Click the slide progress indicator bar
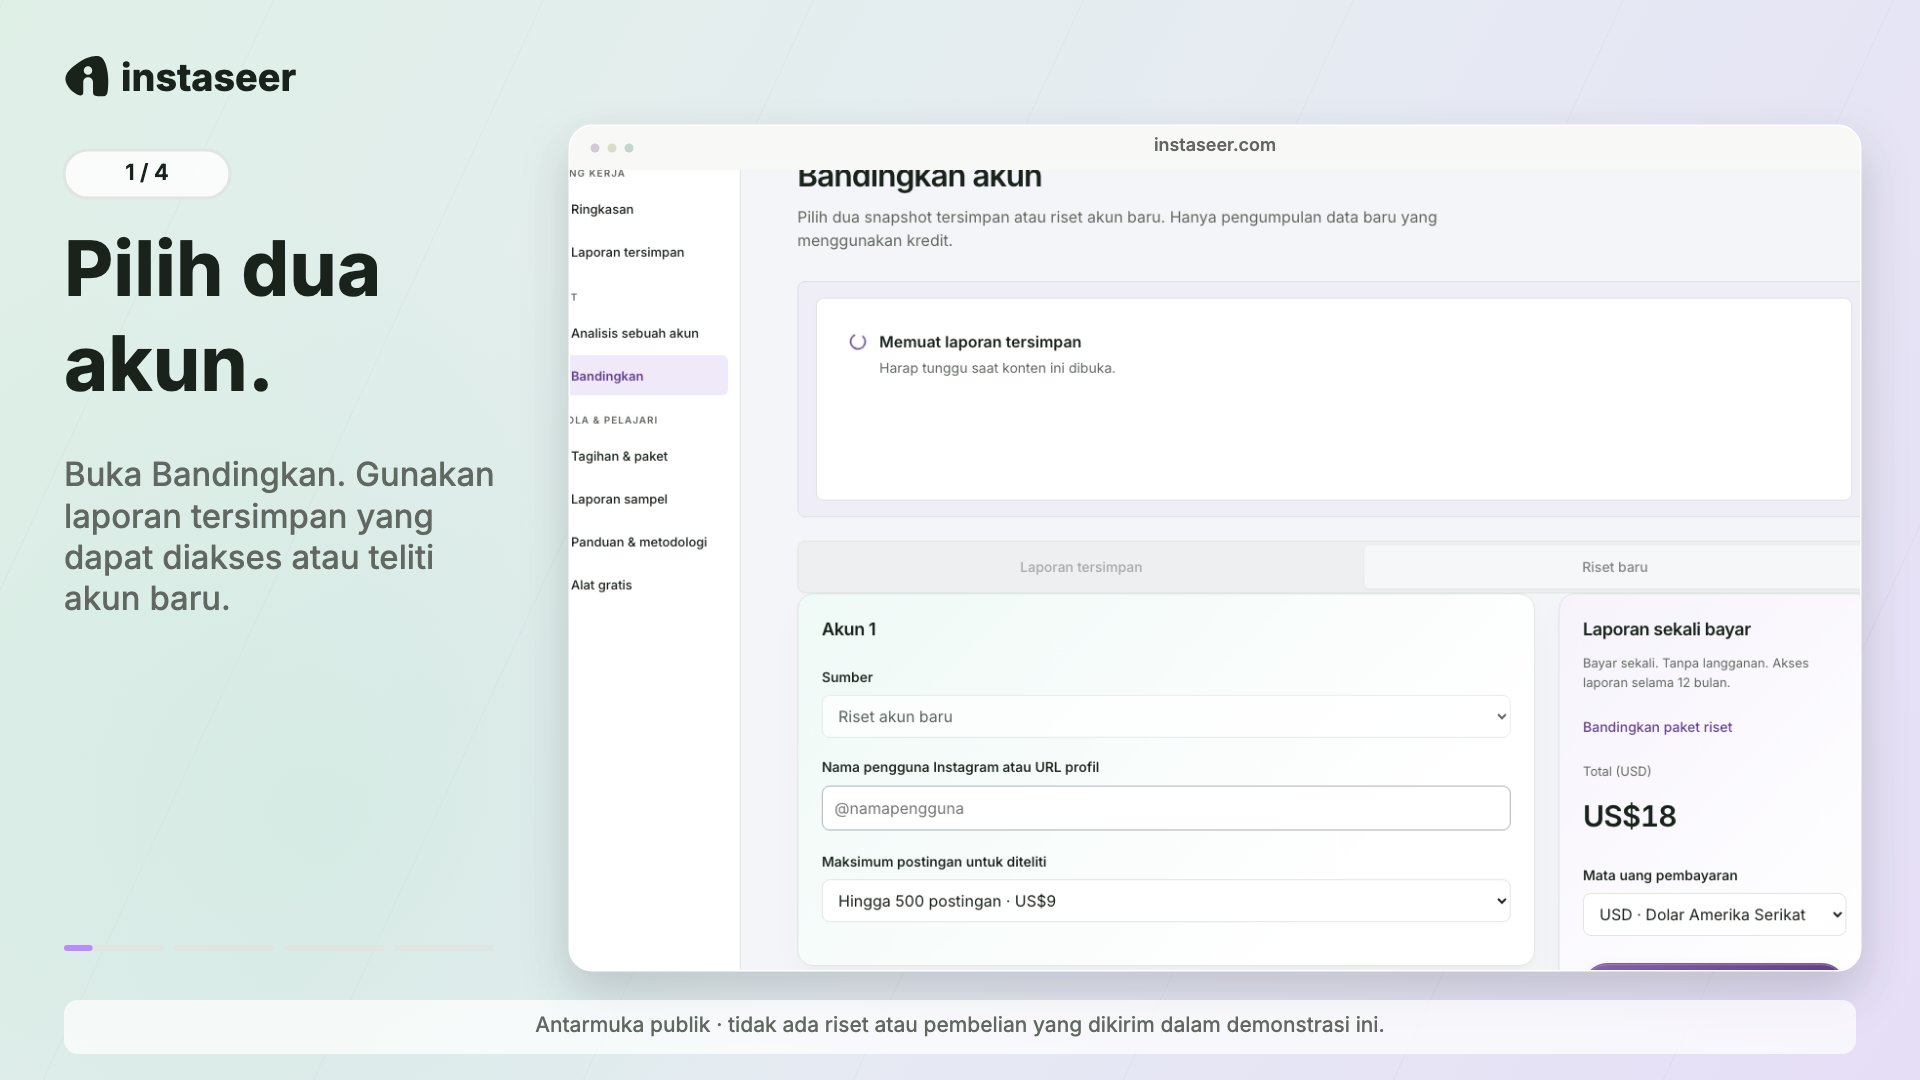 point(279,948)
